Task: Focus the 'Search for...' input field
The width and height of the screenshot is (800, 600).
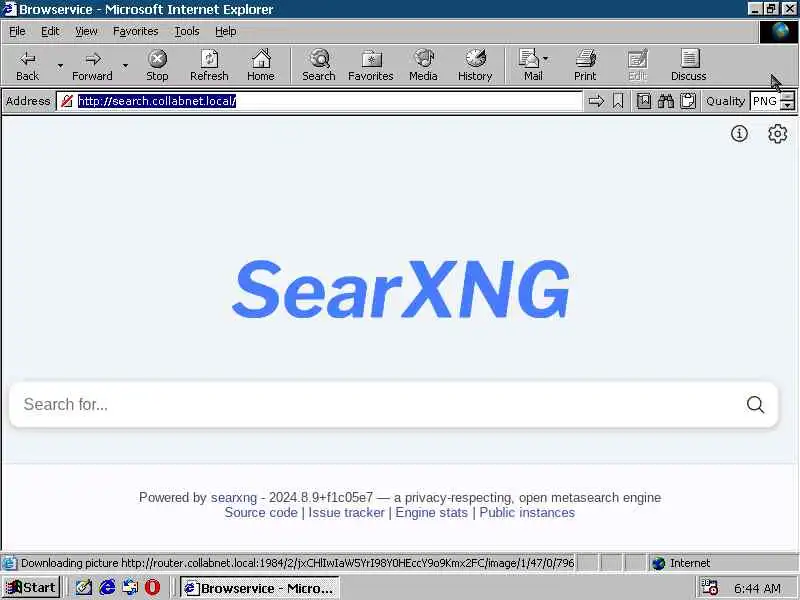Action: pos(378,405)
